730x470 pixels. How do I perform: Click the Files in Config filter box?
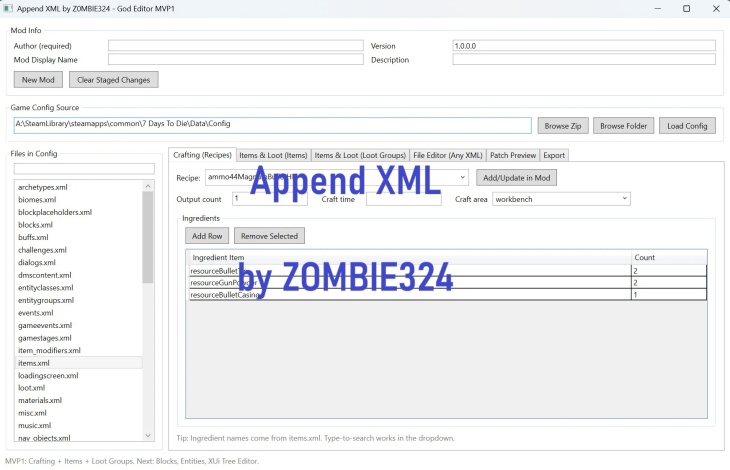point(84,168)
